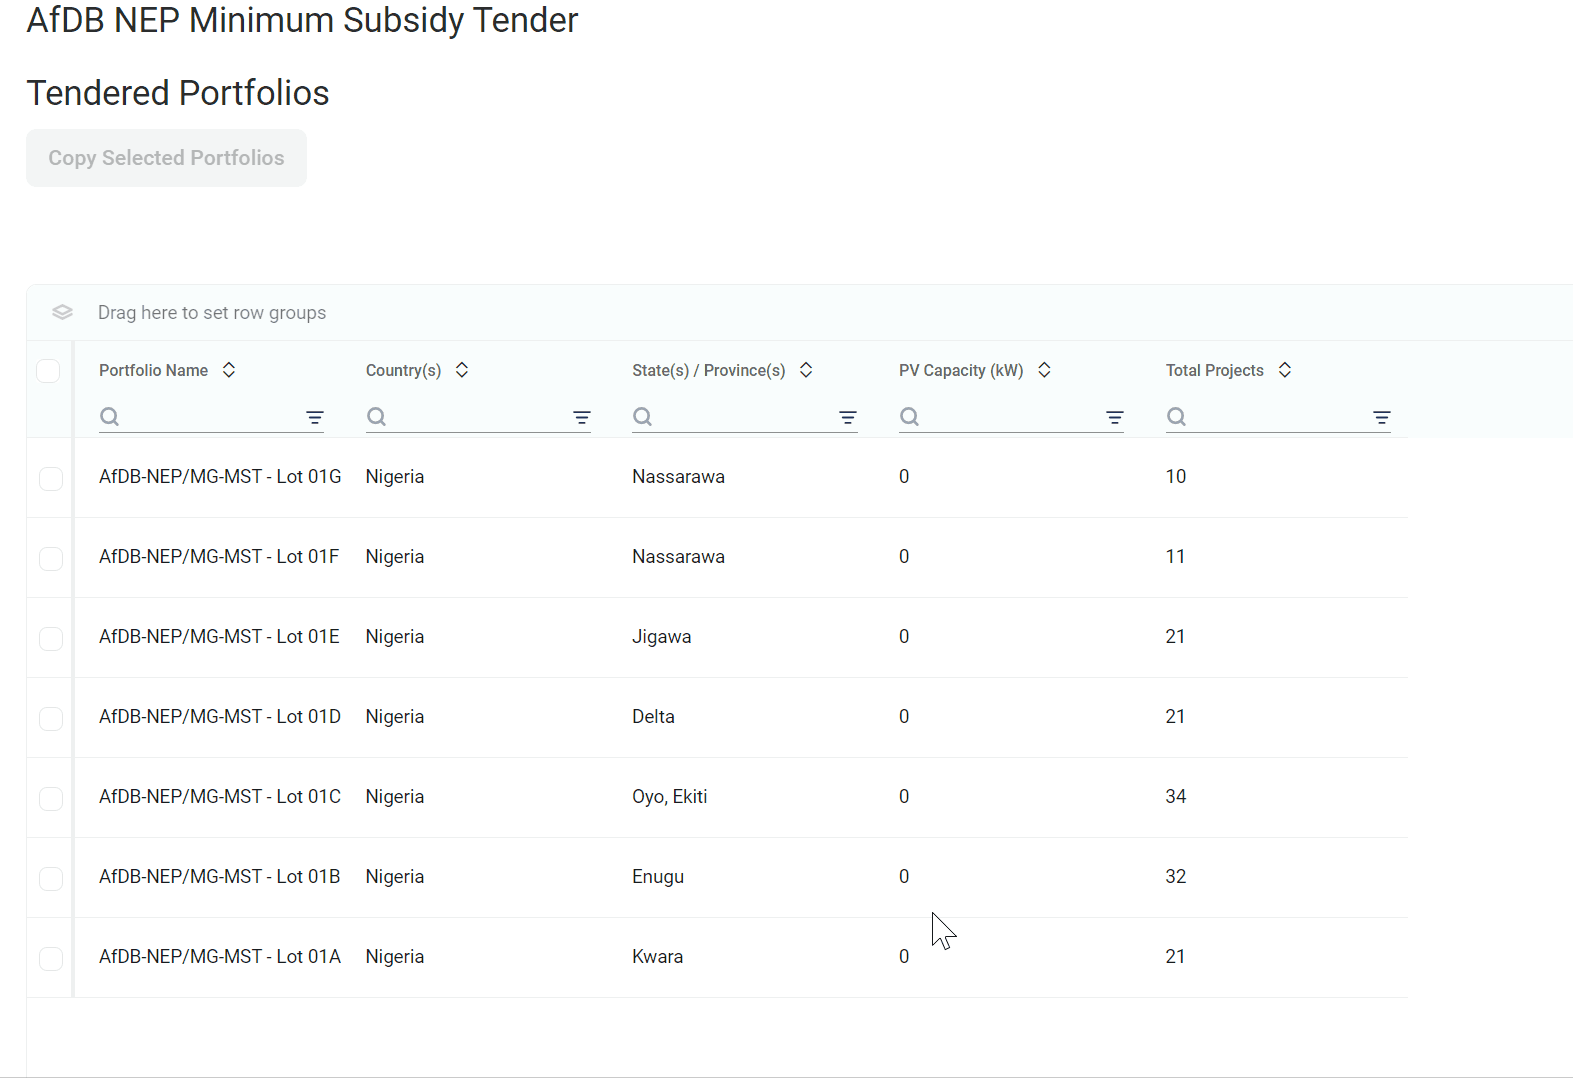Click the sort icon next to Total Projects
Screen dimensions: 1573x1078
(x=1285, y=370)
